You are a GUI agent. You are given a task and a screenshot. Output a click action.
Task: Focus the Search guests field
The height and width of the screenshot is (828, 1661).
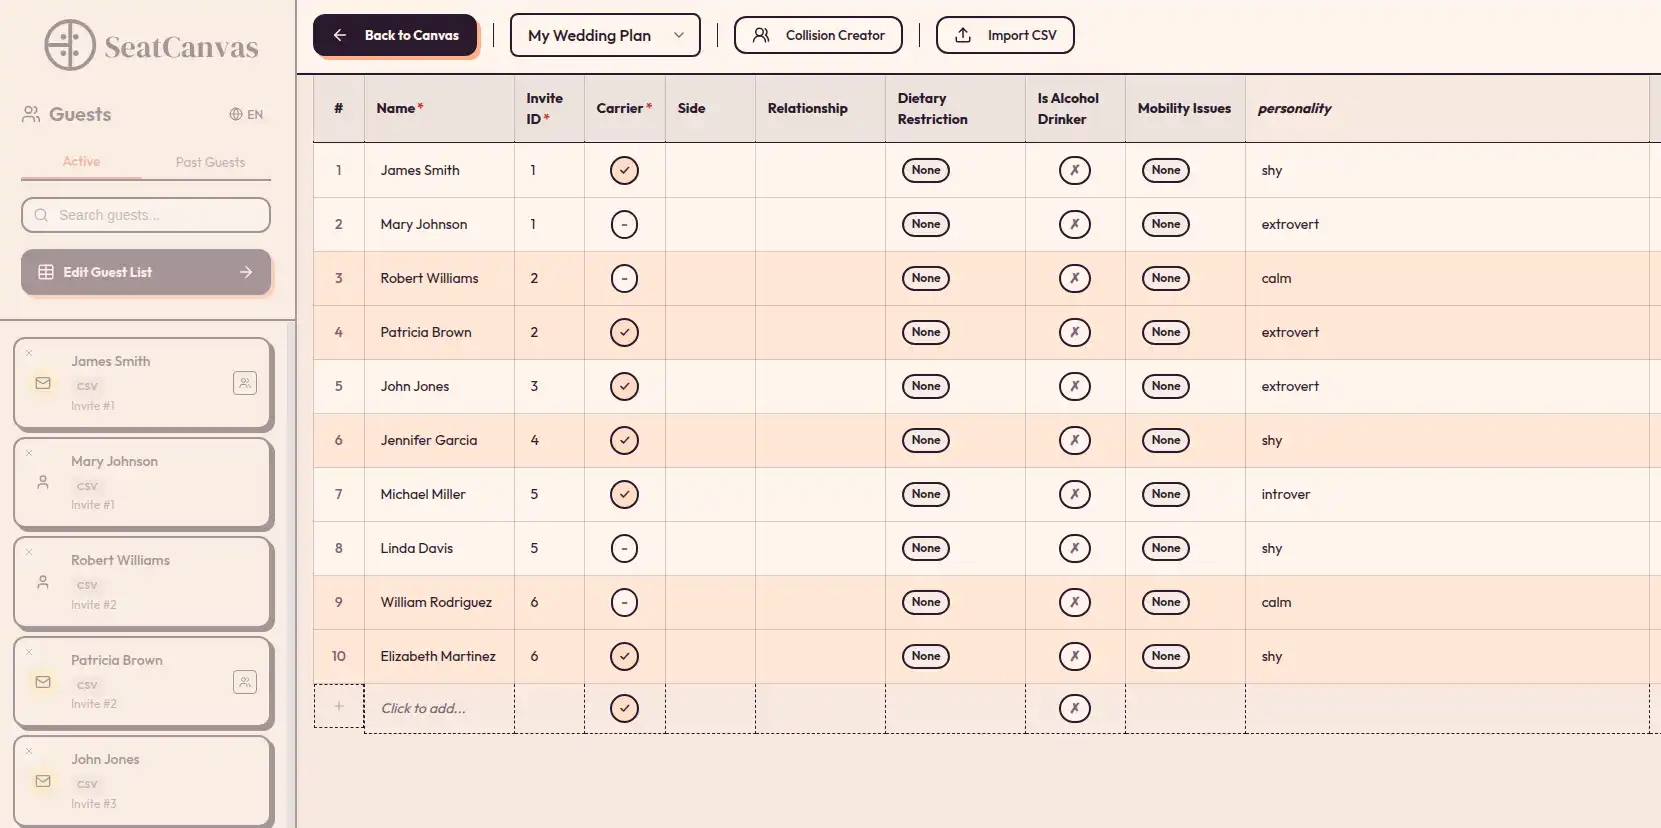coord(146,215)
